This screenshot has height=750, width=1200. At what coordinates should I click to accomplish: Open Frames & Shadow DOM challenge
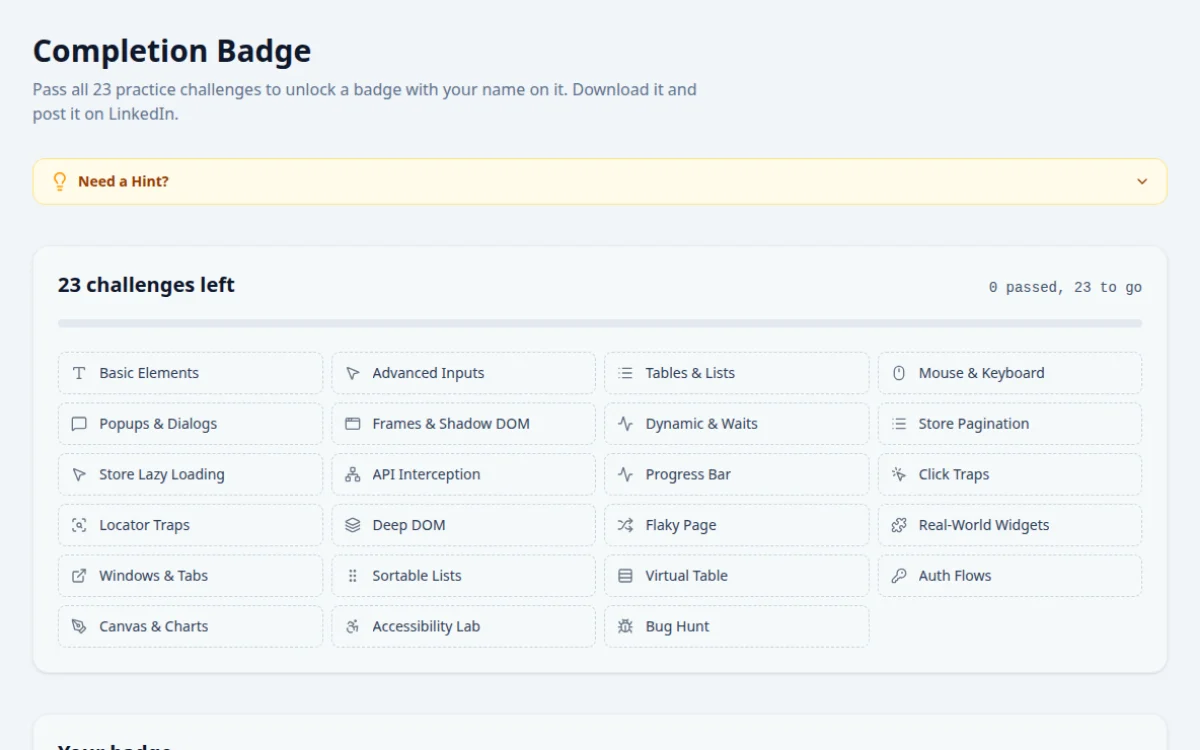463,424
